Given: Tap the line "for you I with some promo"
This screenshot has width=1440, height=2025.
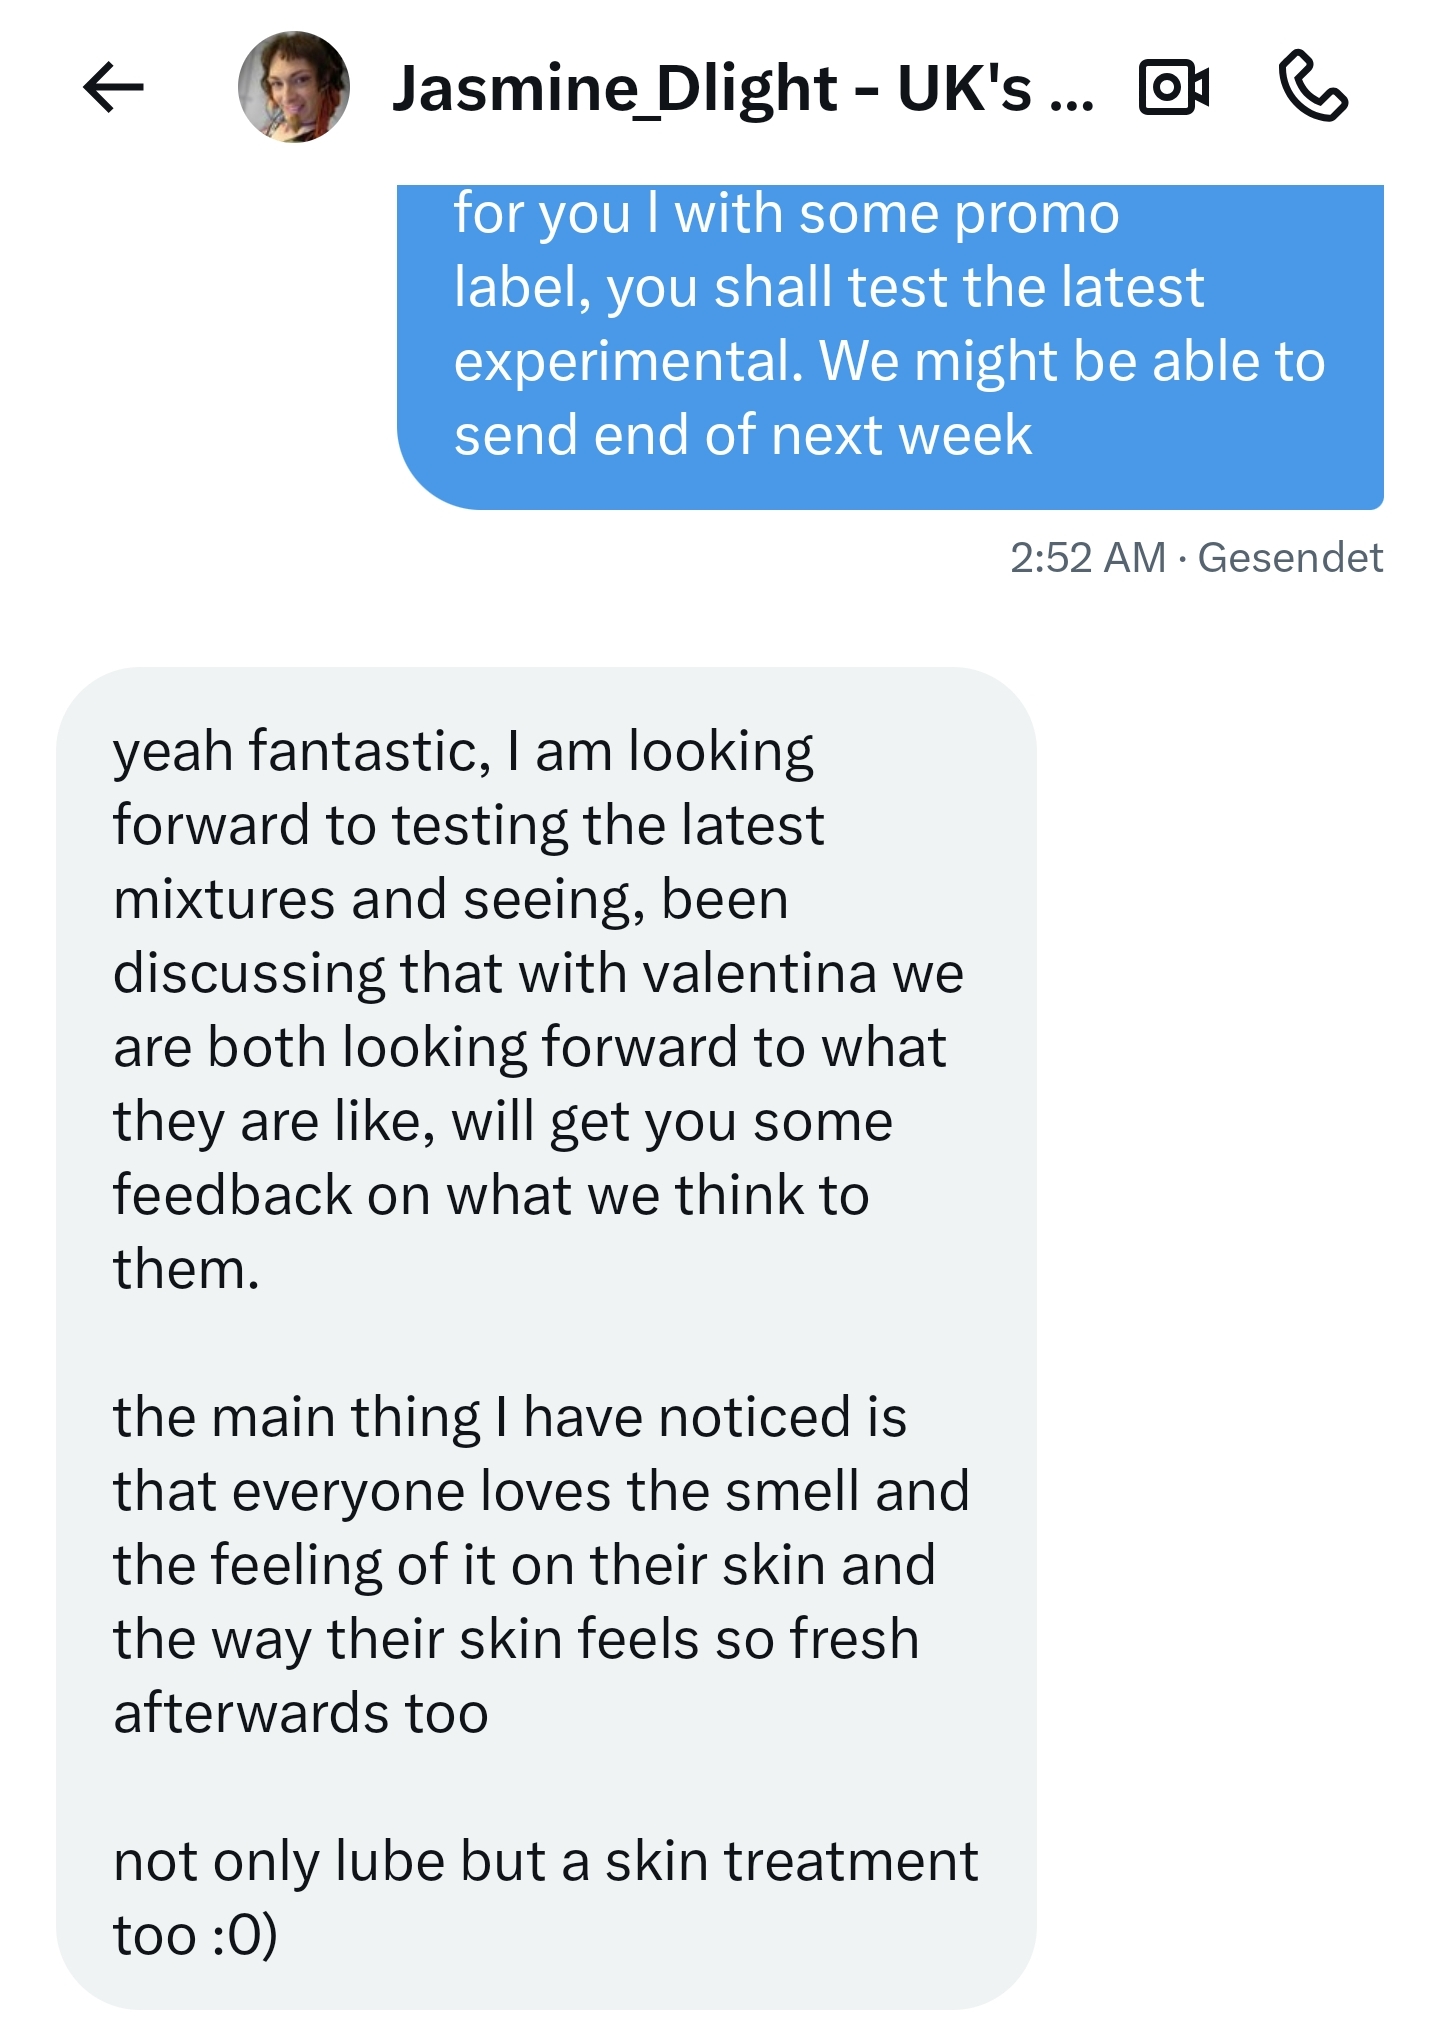Looking at the screenshot, I should (786, 214).
